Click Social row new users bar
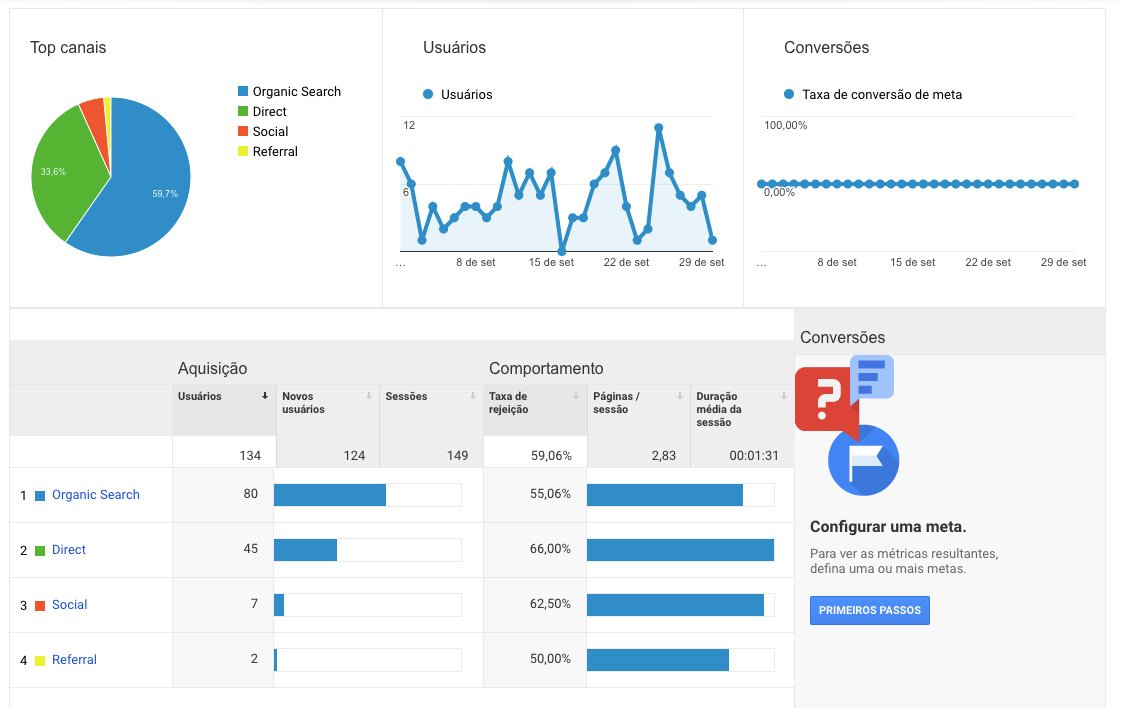Viewport: 1121px width, 708px height. 279,605
